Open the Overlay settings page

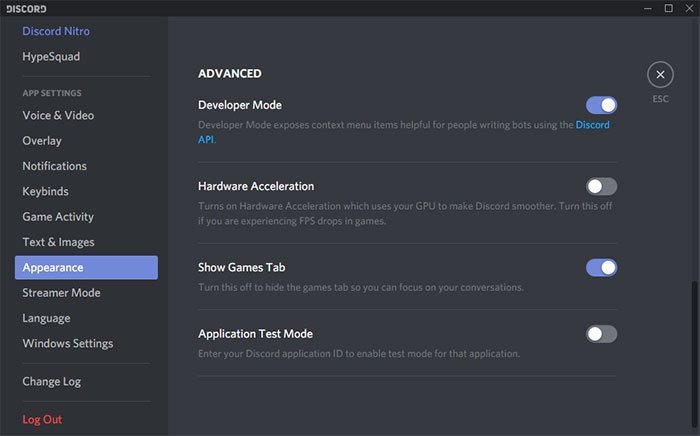(x=42, y=141)
